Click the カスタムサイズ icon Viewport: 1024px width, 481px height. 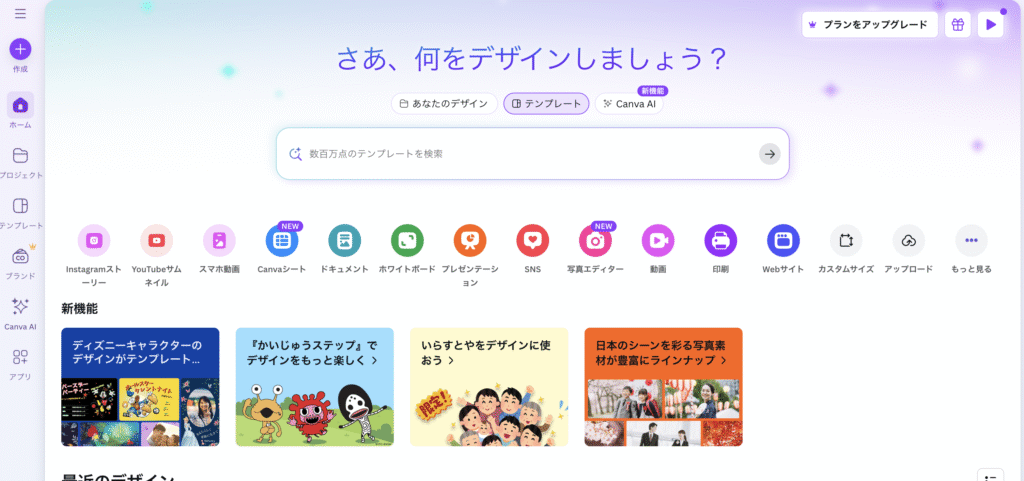click(846, 241)
